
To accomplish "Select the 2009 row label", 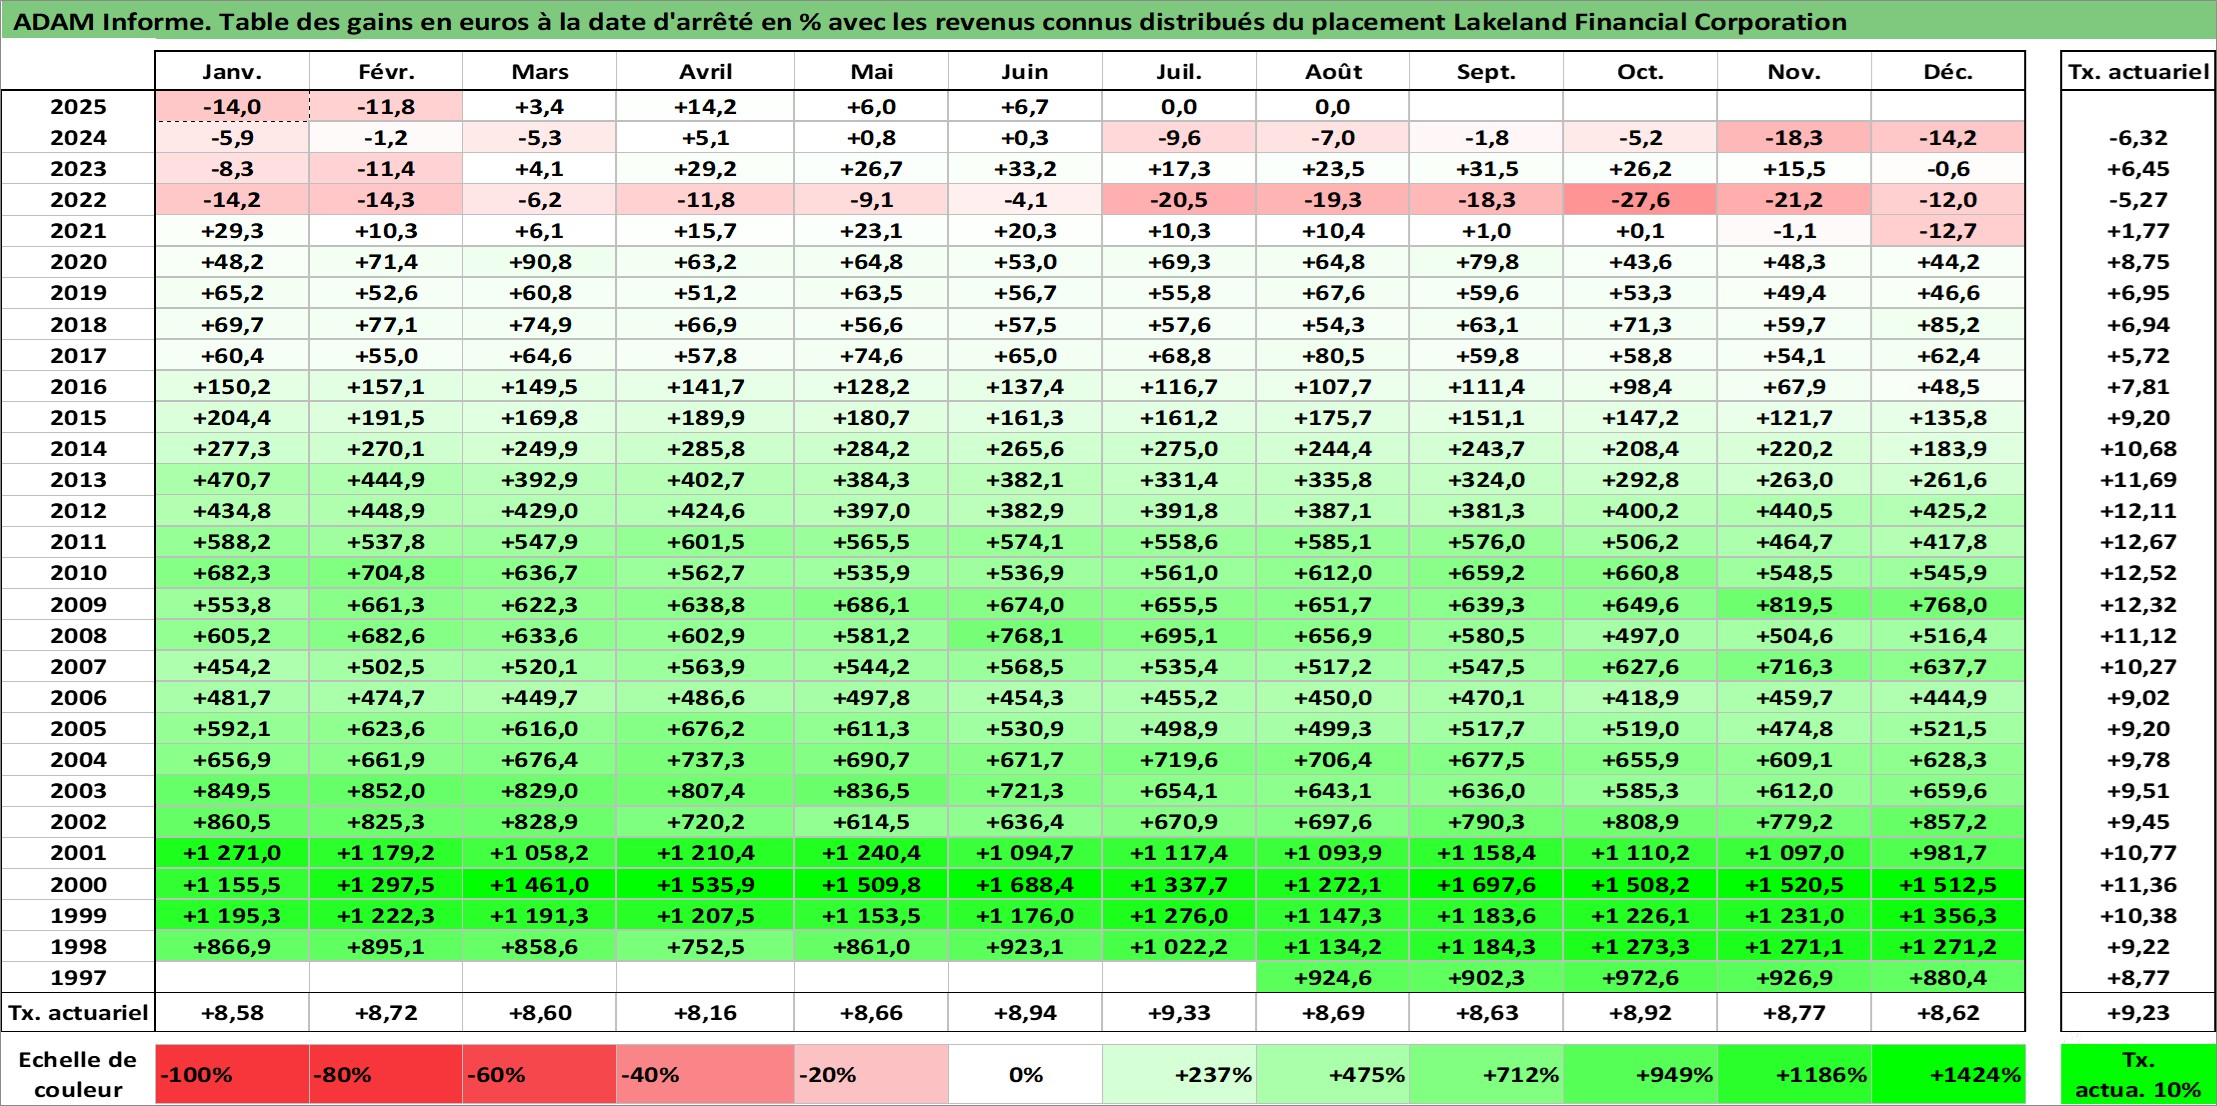I will click(x=78, y=604).
